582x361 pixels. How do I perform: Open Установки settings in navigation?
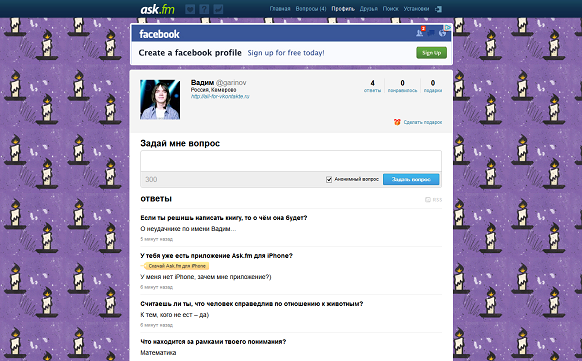[x=416, y=9]
